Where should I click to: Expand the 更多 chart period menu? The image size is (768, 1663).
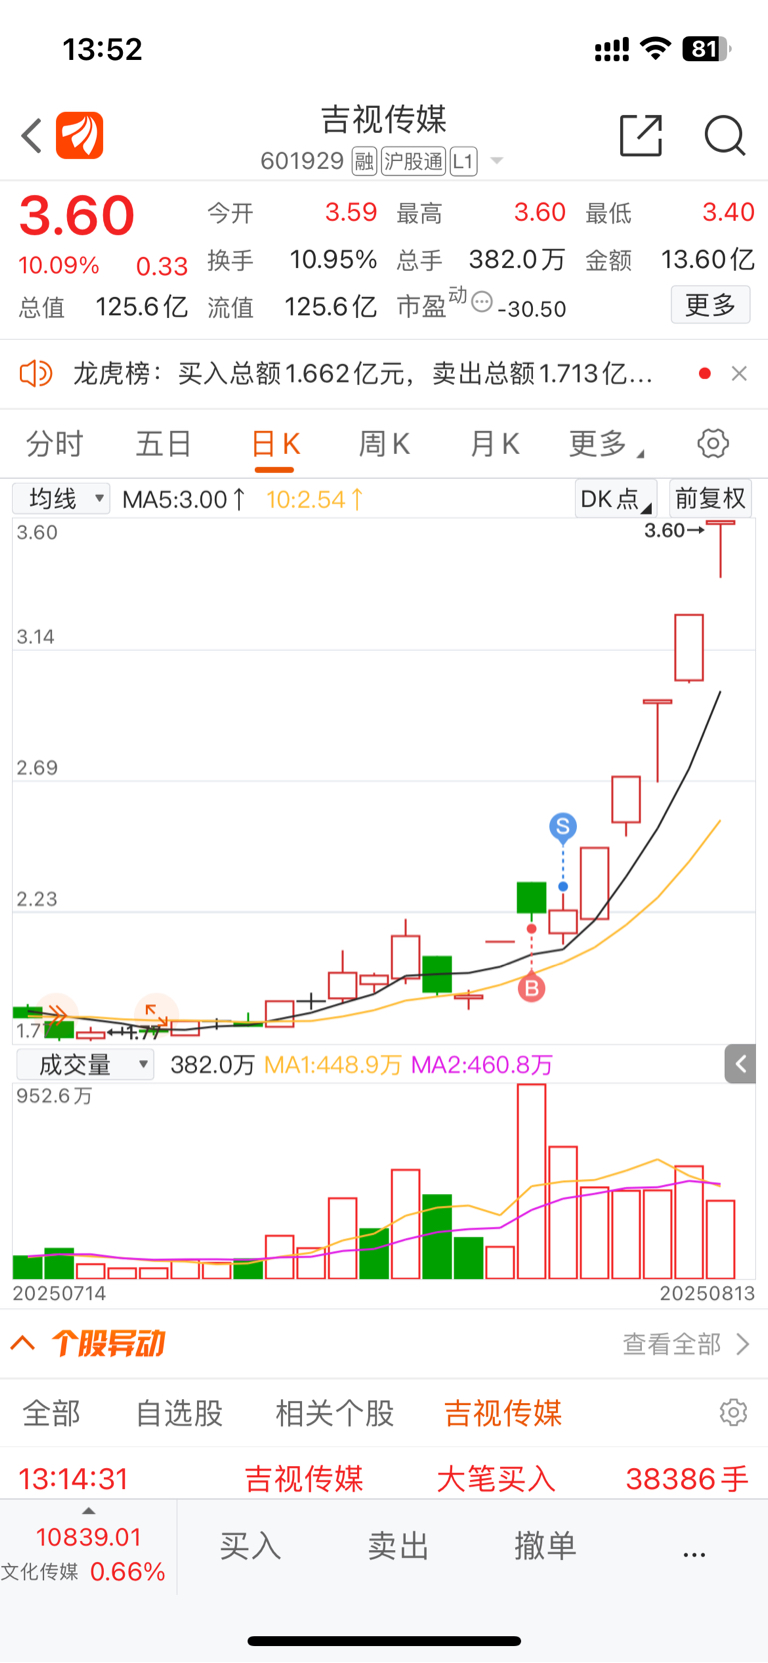[x=606, y=444]
